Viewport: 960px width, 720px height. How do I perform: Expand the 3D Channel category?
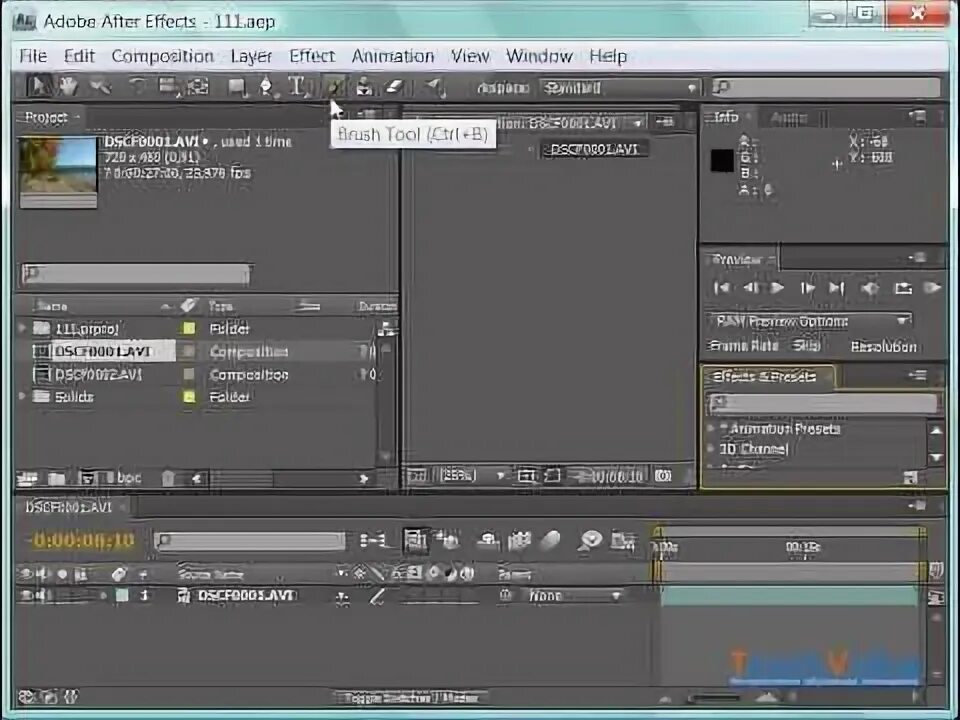tap(711, 449)
